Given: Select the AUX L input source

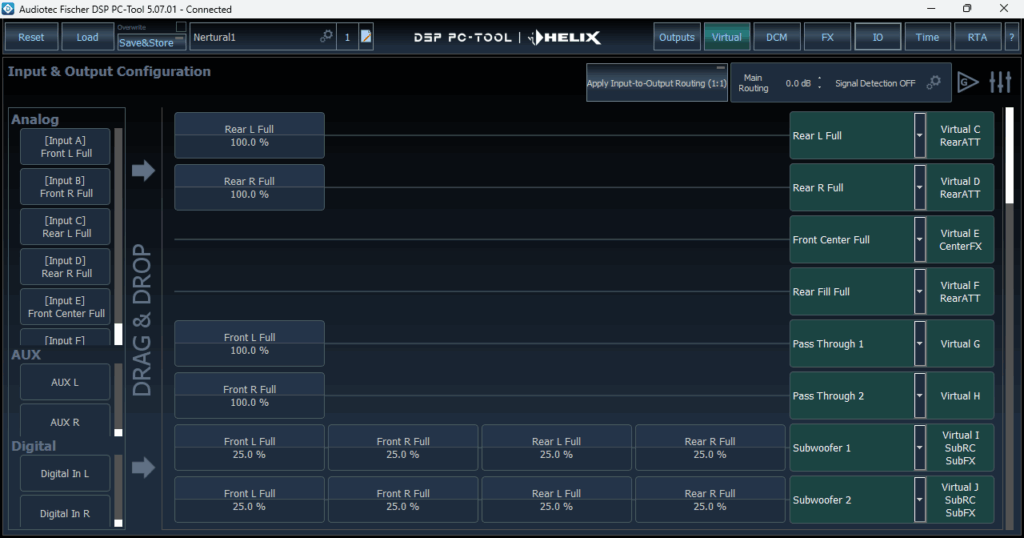Looking at the screenshot, I should click(x=65, y=382).
